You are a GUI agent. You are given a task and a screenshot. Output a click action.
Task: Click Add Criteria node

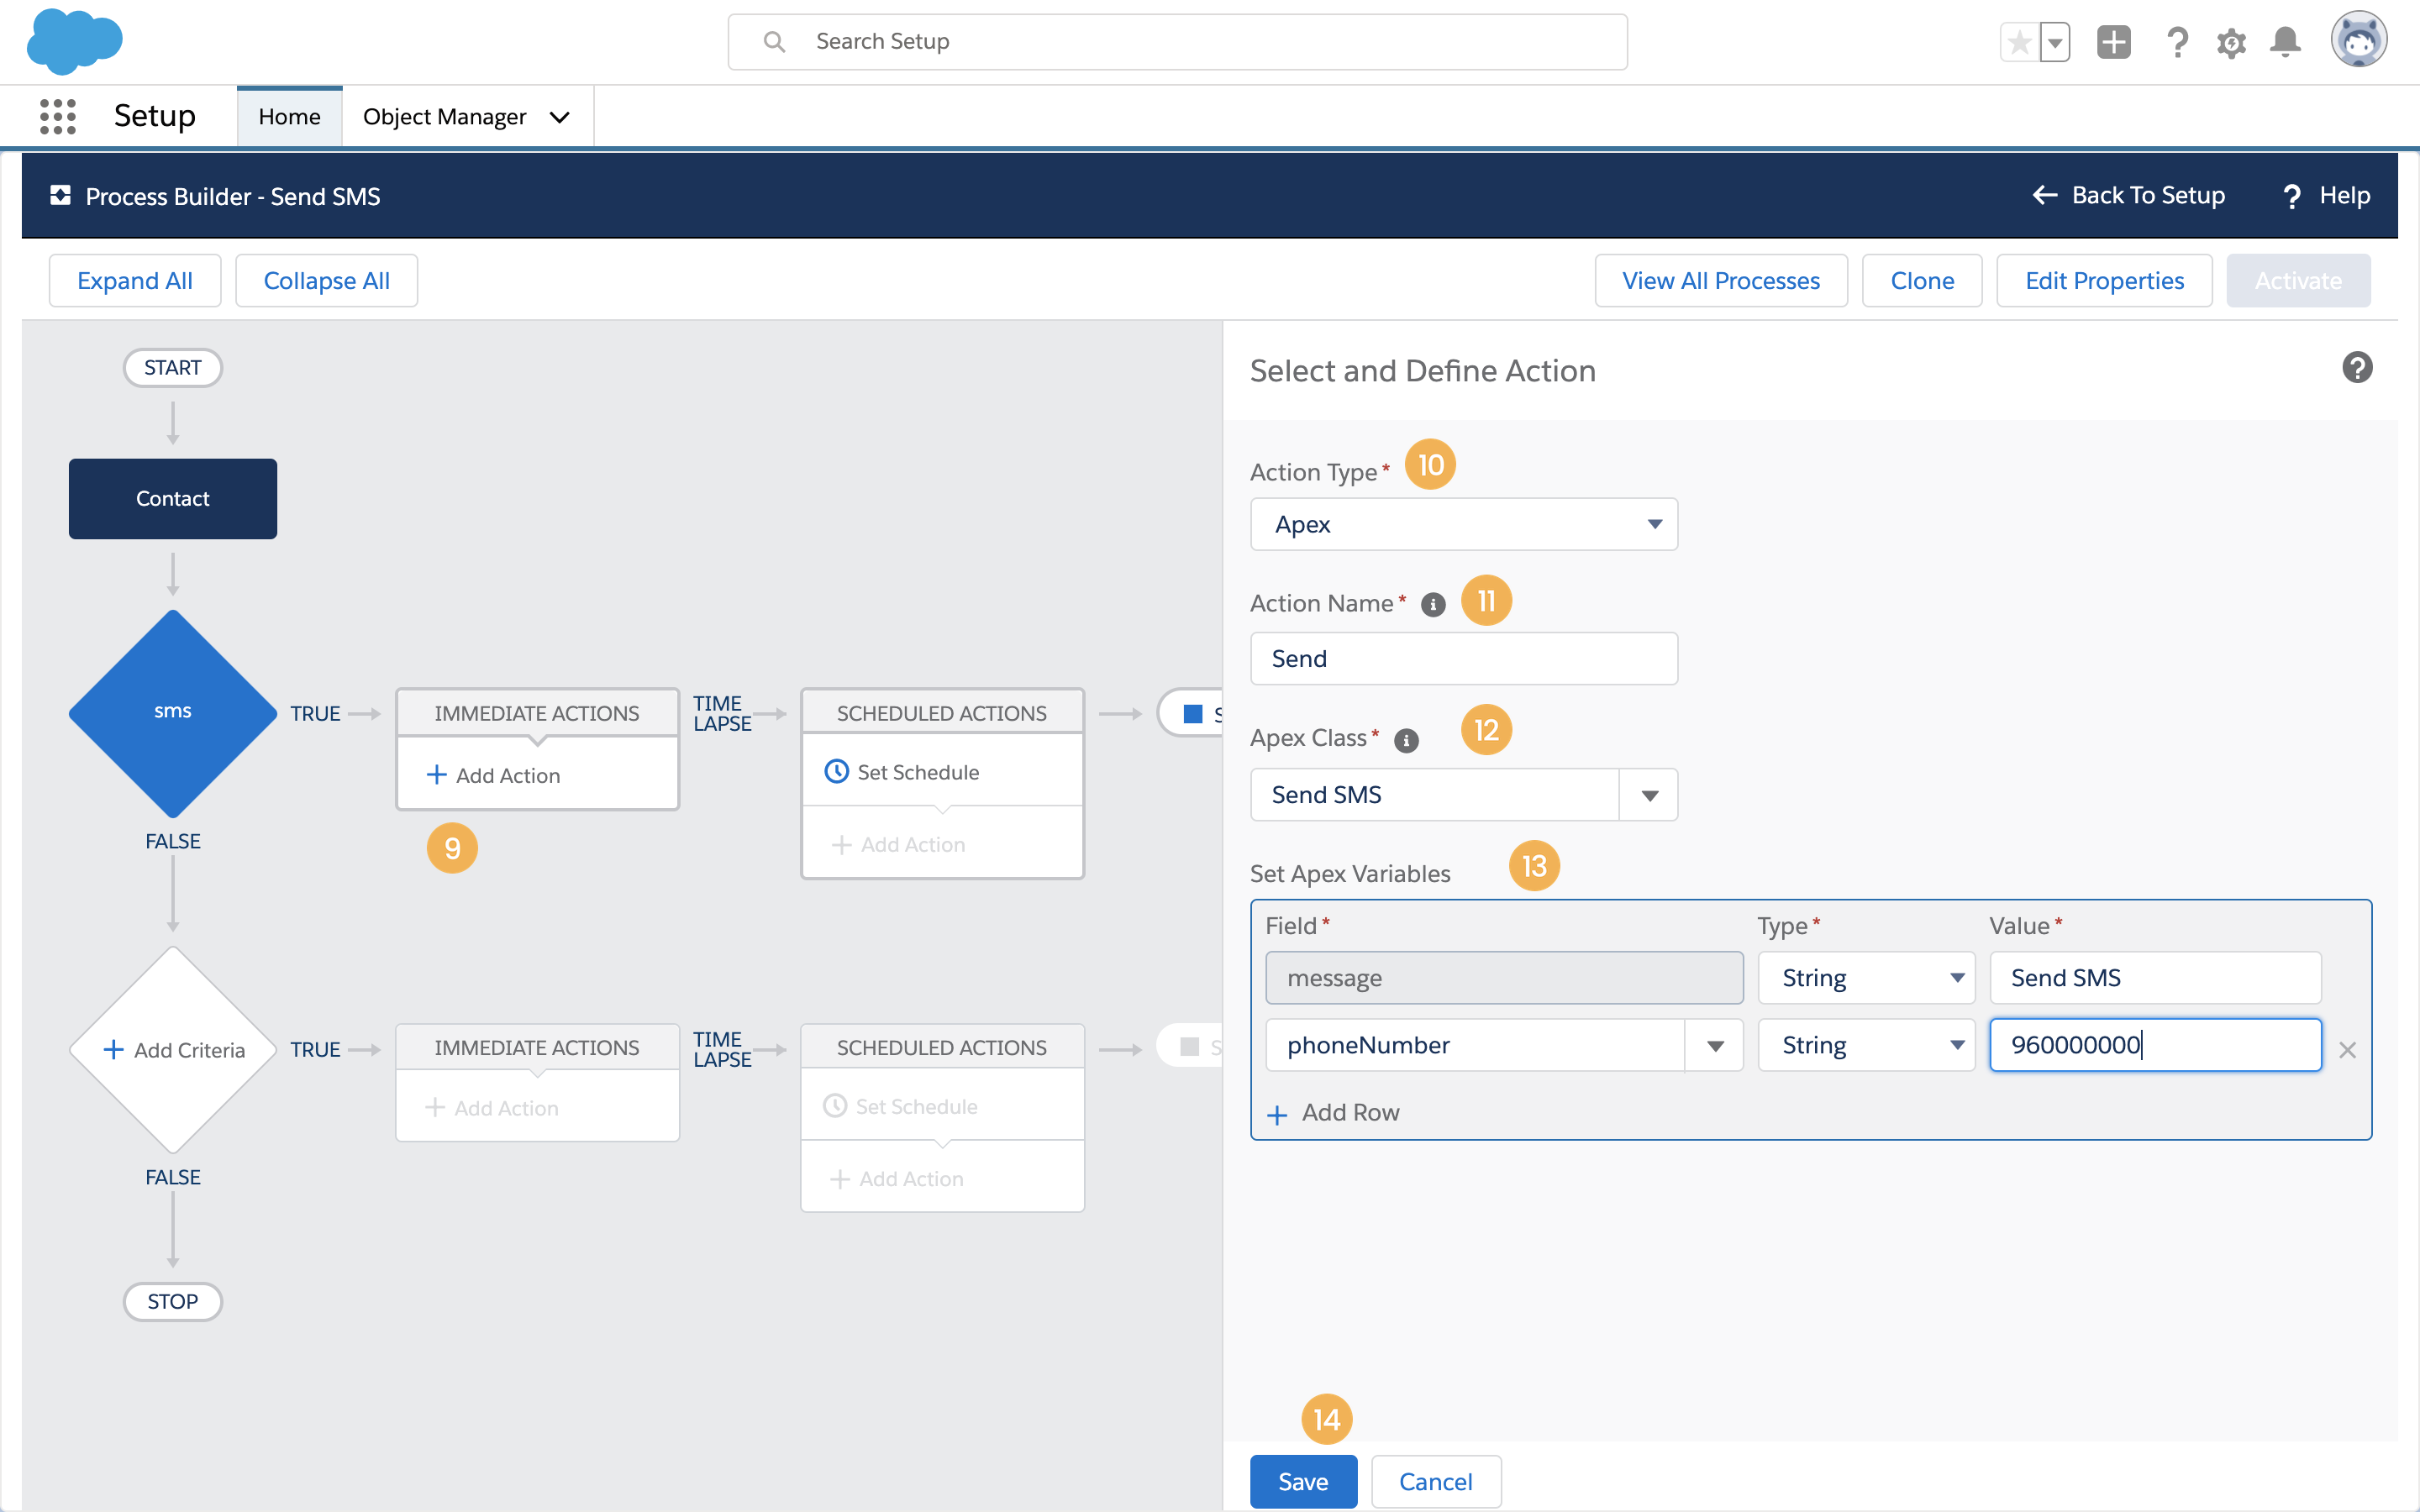tap(173, 1049)
